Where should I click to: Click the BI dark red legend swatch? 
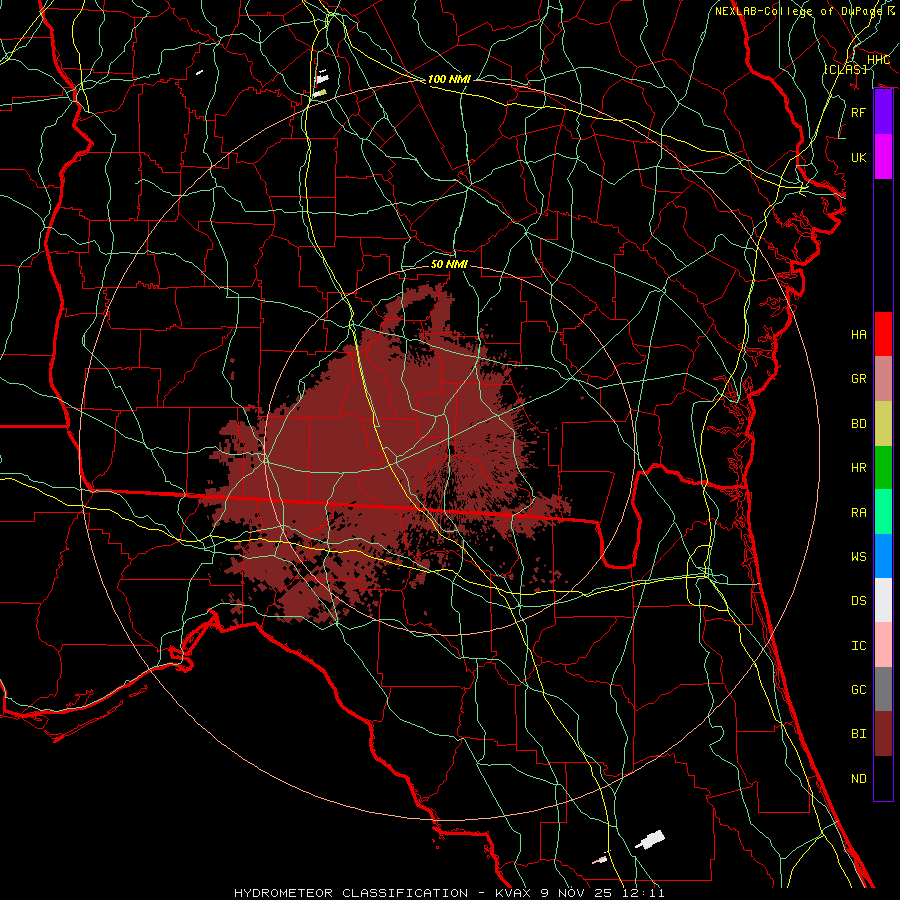(x=883, y=734)
